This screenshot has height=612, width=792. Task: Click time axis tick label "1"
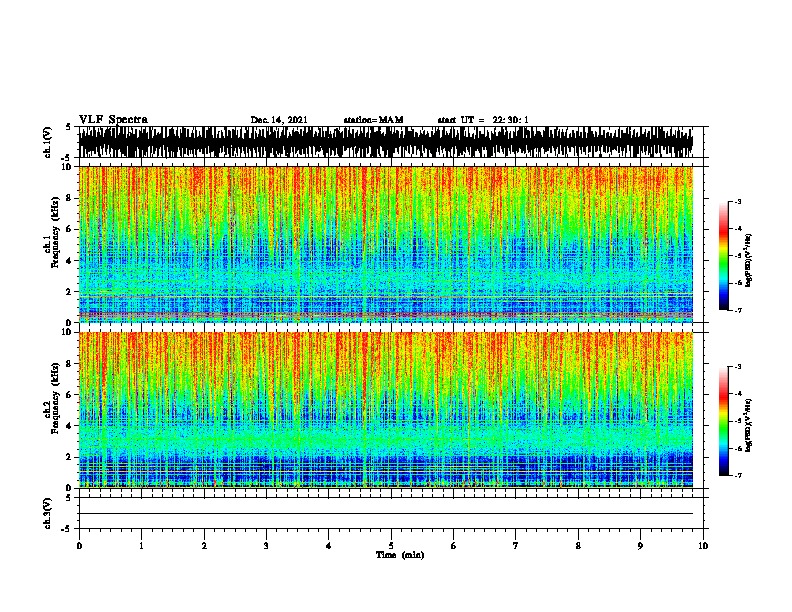[x=141, y=546]
